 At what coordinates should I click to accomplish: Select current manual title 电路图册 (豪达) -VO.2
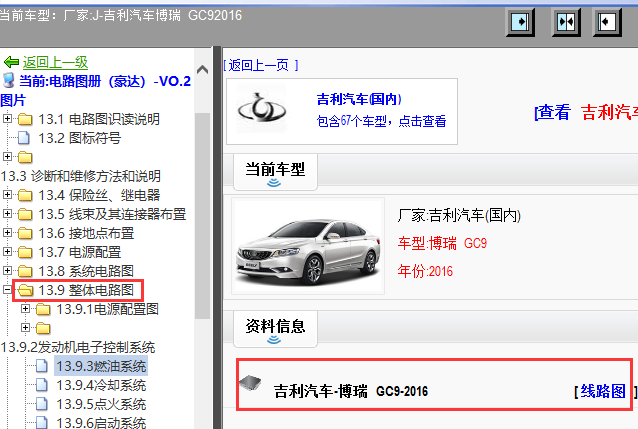click(105, 81)
